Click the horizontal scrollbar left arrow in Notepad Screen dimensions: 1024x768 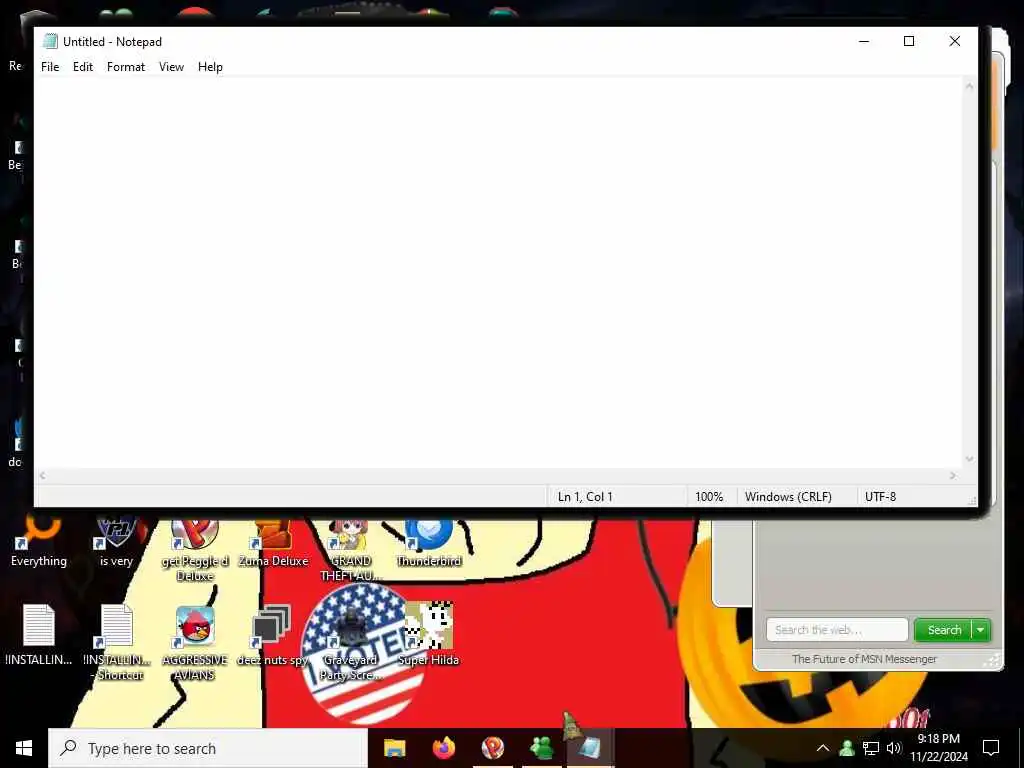(x=42, y=476)
